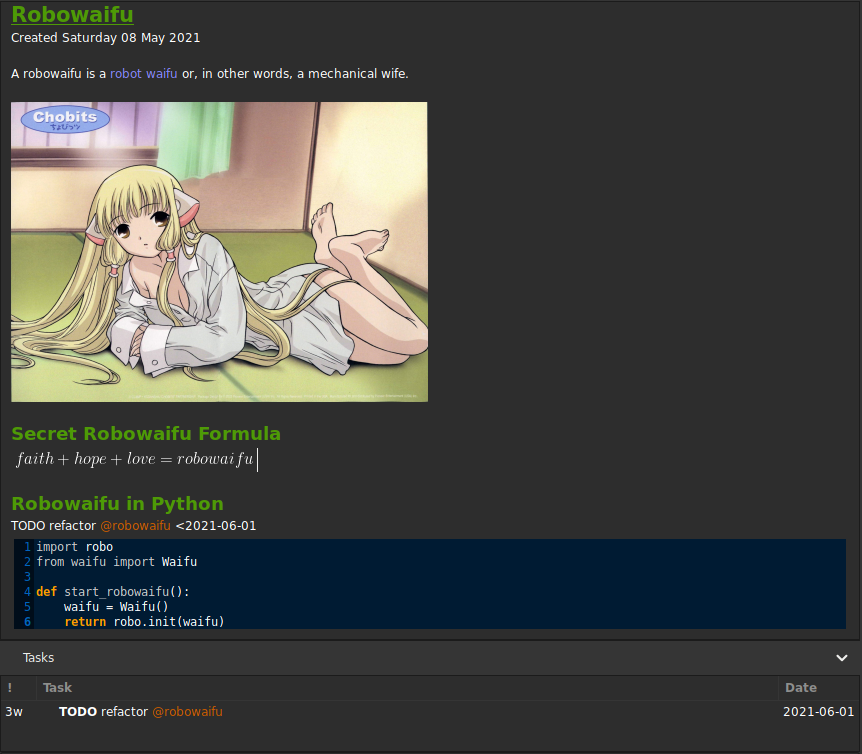Click the due date 2021-06-01 text in page
This screenshot has width=862, height=754.
(216, 526)
